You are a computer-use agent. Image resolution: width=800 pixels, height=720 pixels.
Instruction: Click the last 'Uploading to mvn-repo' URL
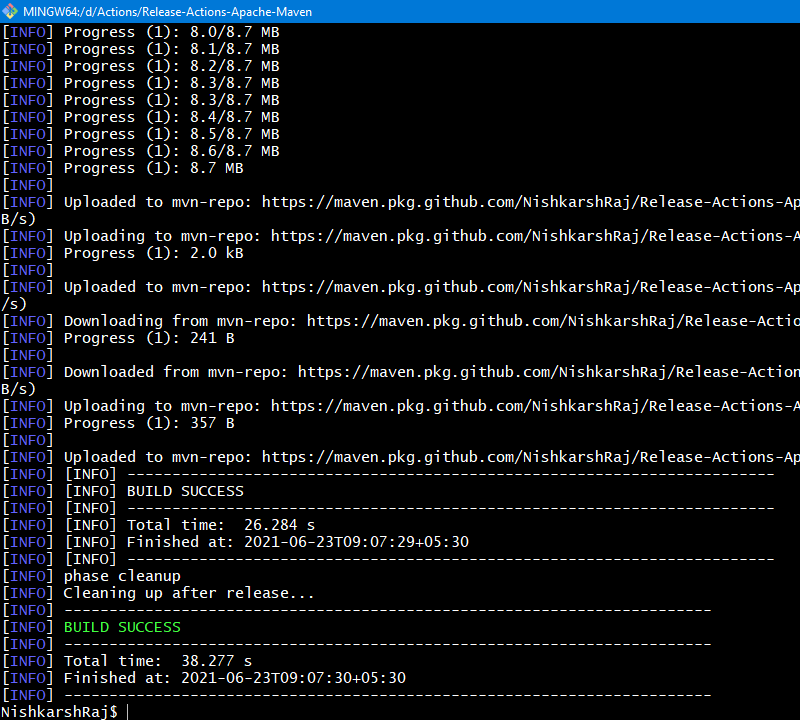[535, 406]
